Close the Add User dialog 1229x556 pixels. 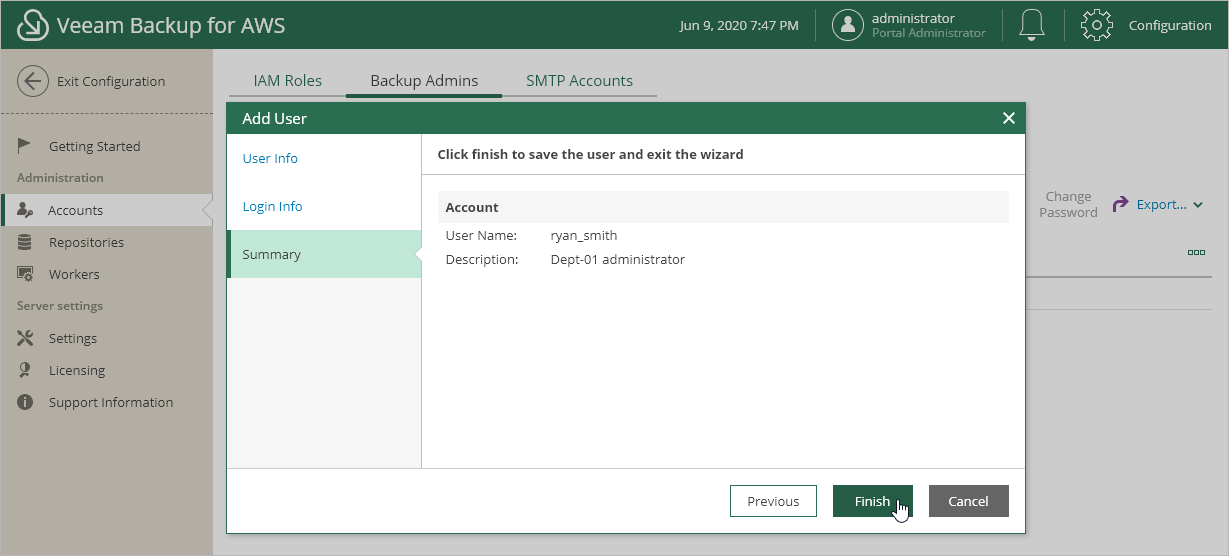tap(1008, 118)
